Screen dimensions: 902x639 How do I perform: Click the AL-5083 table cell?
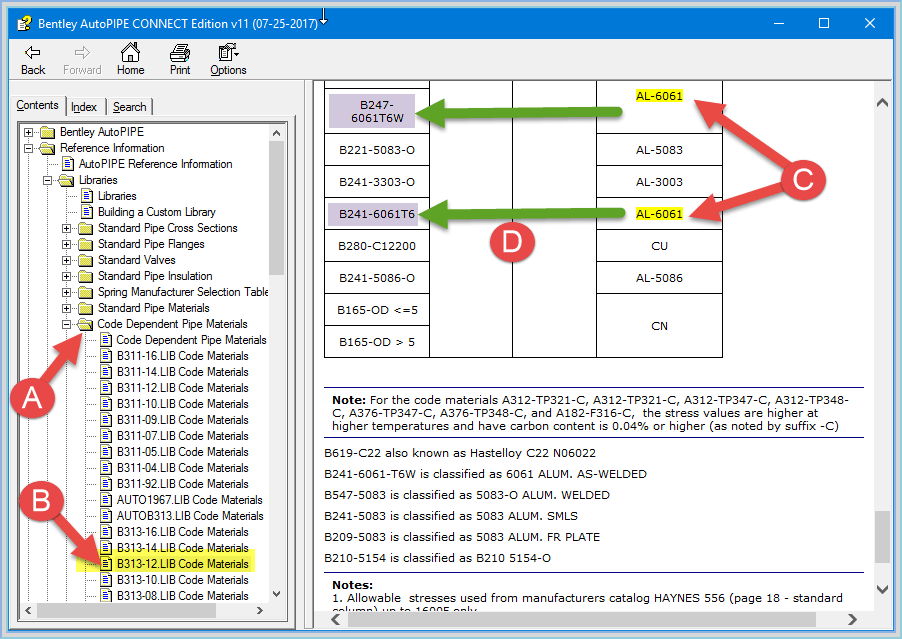point(659,150)
